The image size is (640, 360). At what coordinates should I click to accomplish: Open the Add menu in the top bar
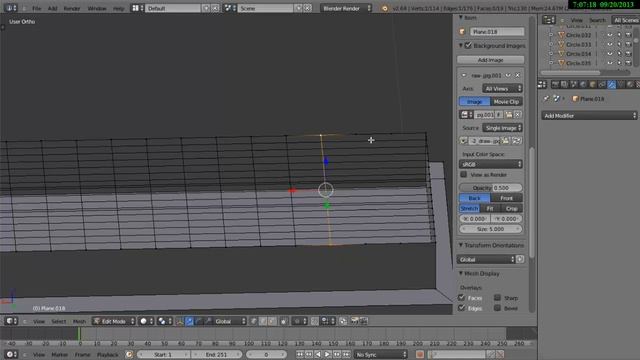coord(52,8)
